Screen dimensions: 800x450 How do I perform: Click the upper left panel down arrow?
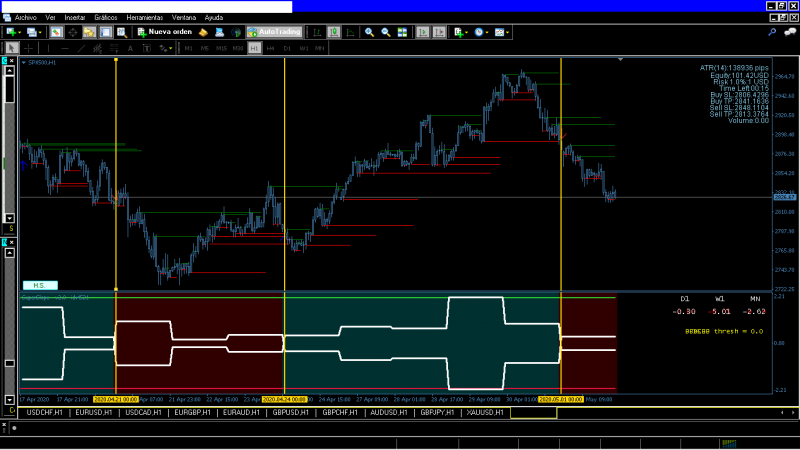pos(10,218)
